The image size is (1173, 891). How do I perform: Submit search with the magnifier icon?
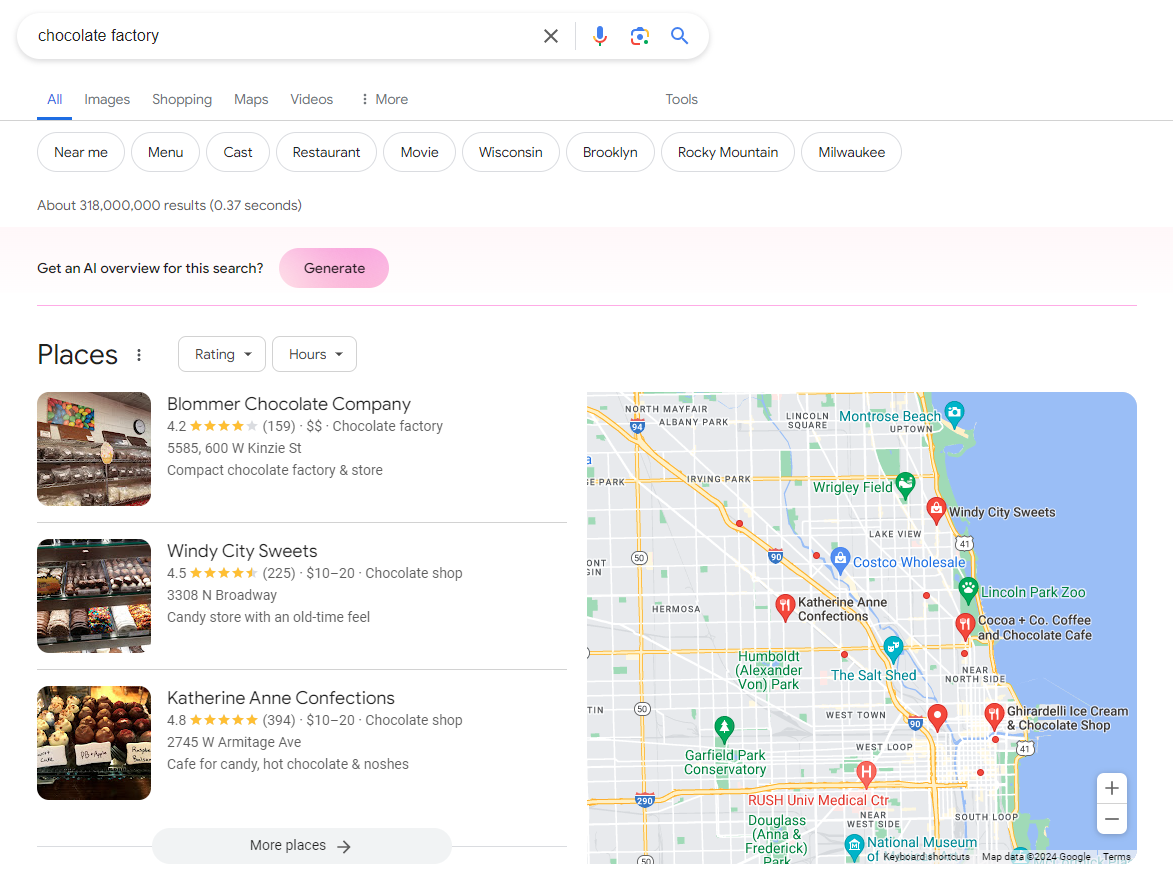(x=679, y=35)
